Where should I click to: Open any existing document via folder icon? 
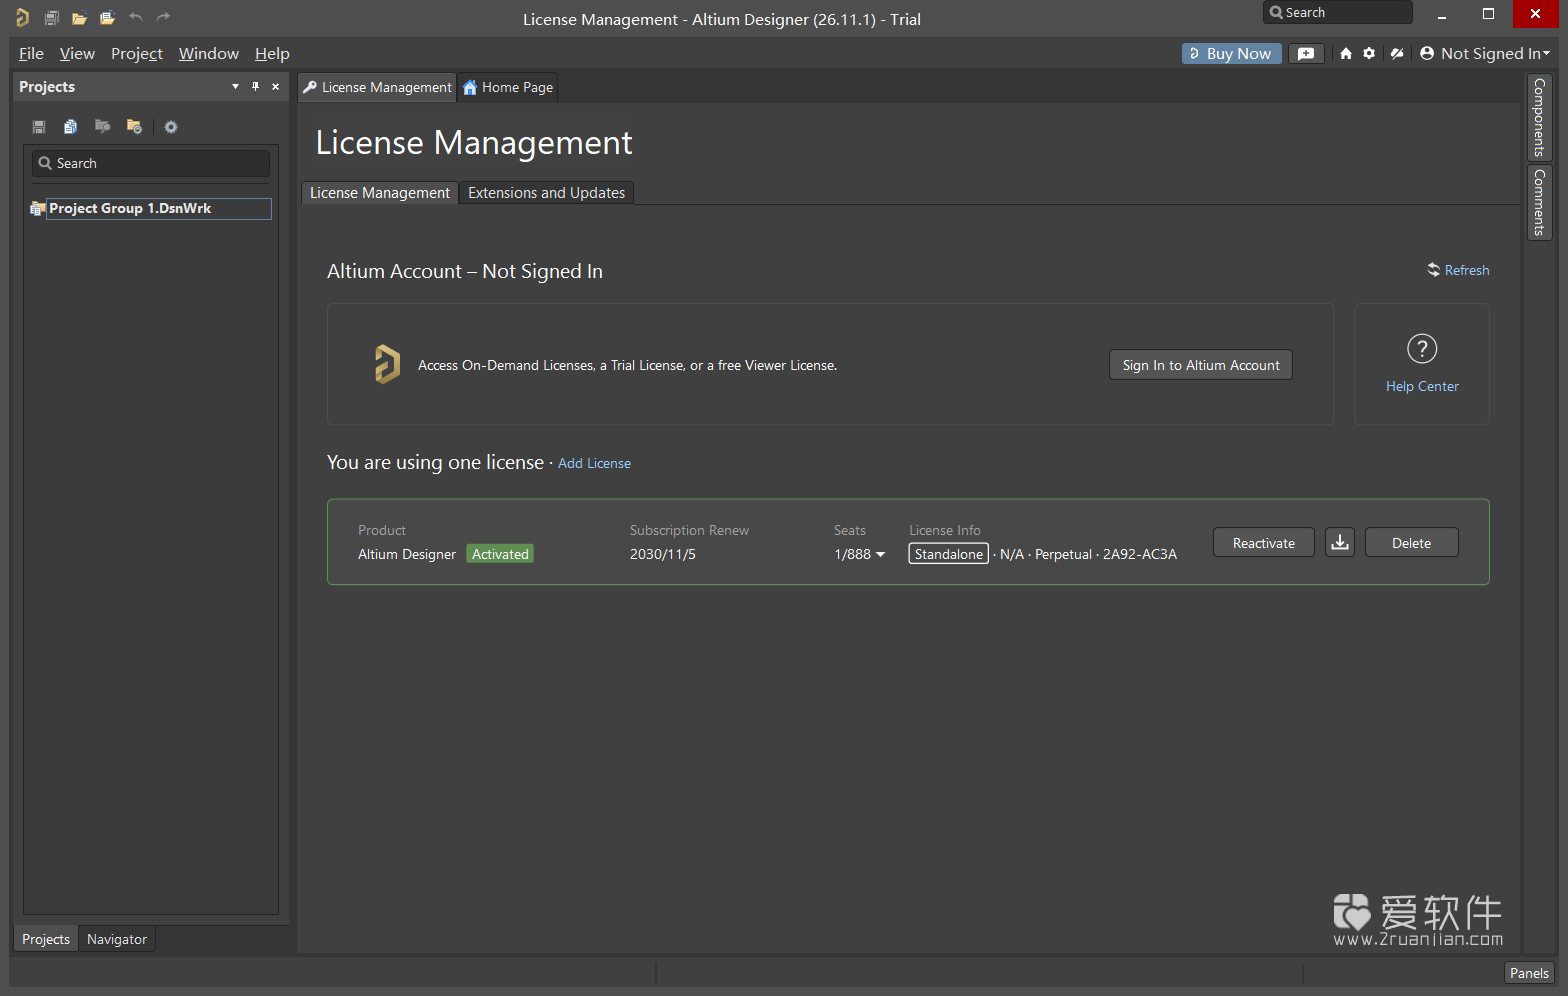pyautogui.click(x=79, y=17)
